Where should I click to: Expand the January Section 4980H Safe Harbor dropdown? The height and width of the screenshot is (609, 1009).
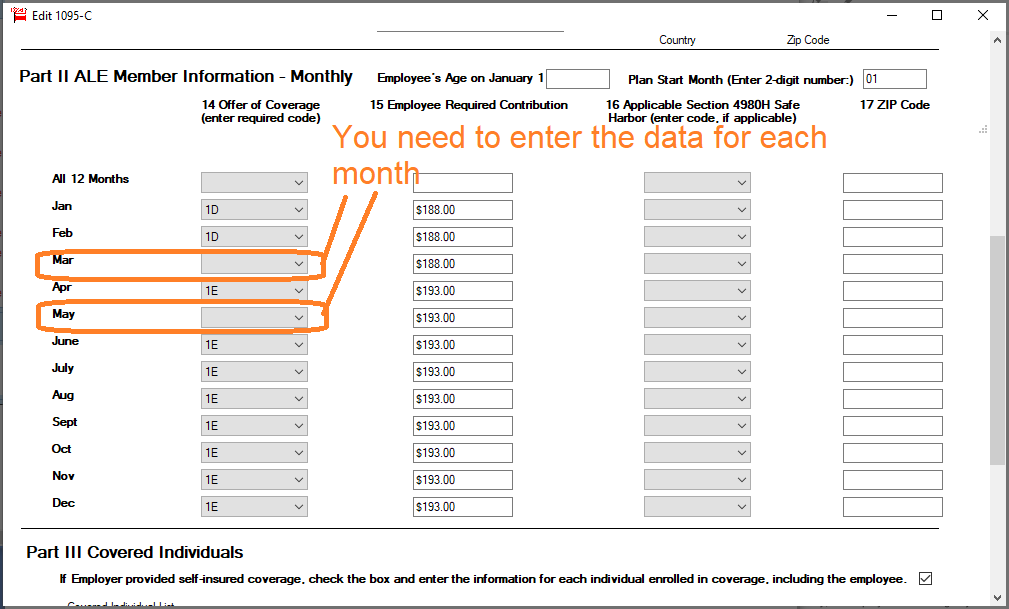click(697, 209)
